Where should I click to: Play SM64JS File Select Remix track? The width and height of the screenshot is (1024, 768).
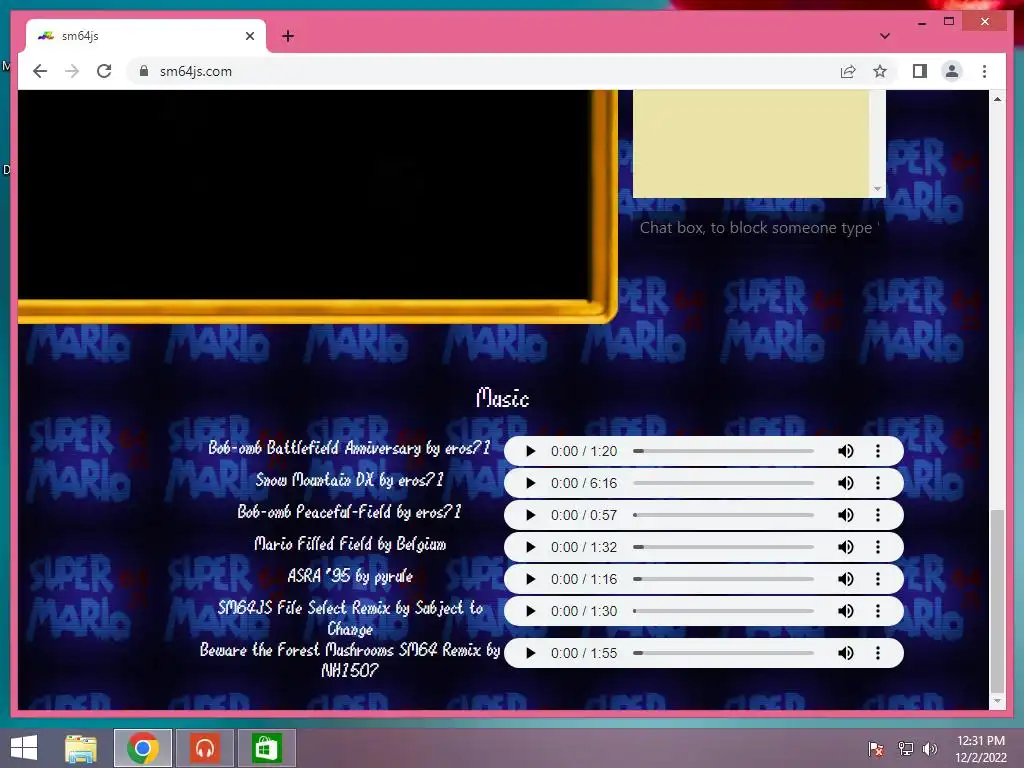click(530, 611)
